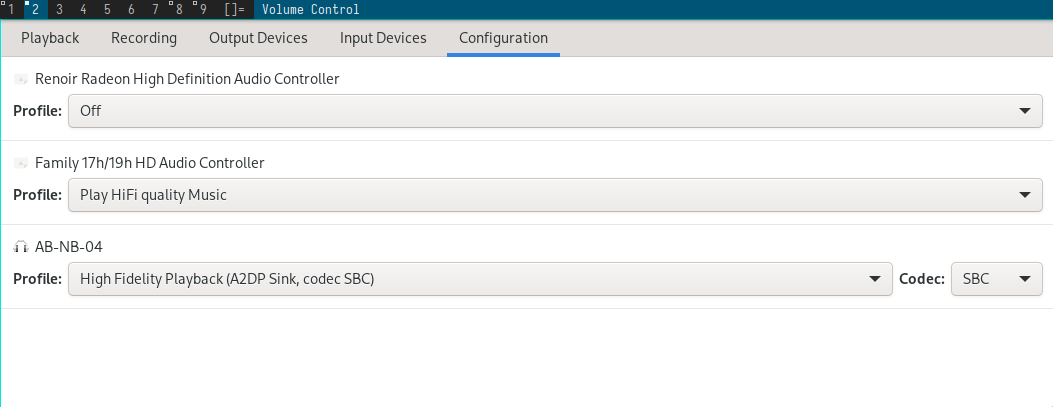Screen dimensions: 1053x407
Task: Switch to workspace 1 tag
Action: point(11,9)
